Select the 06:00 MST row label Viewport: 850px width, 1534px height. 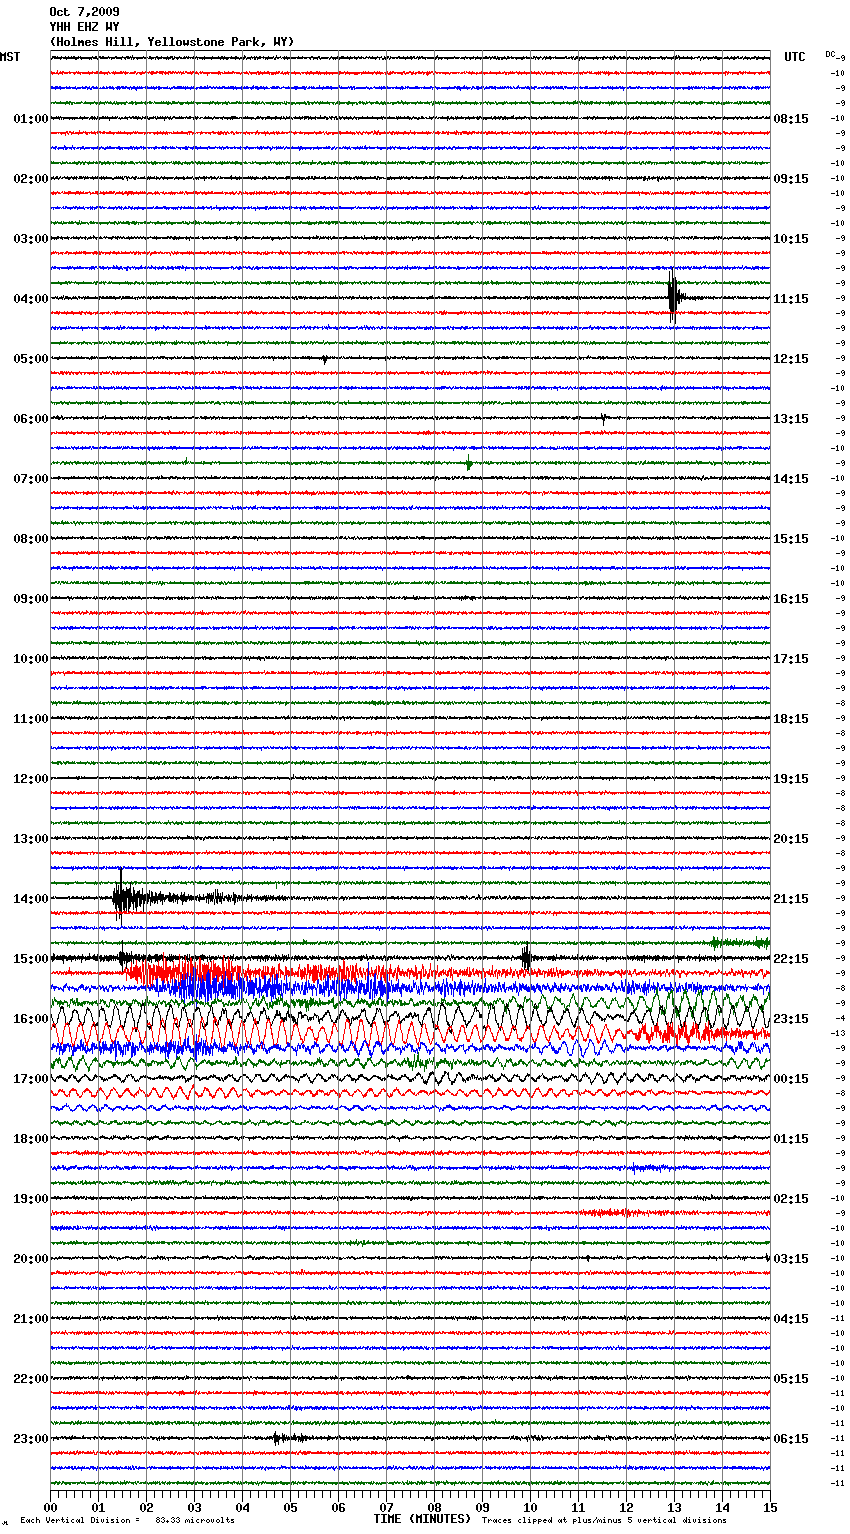click(30, 419)
